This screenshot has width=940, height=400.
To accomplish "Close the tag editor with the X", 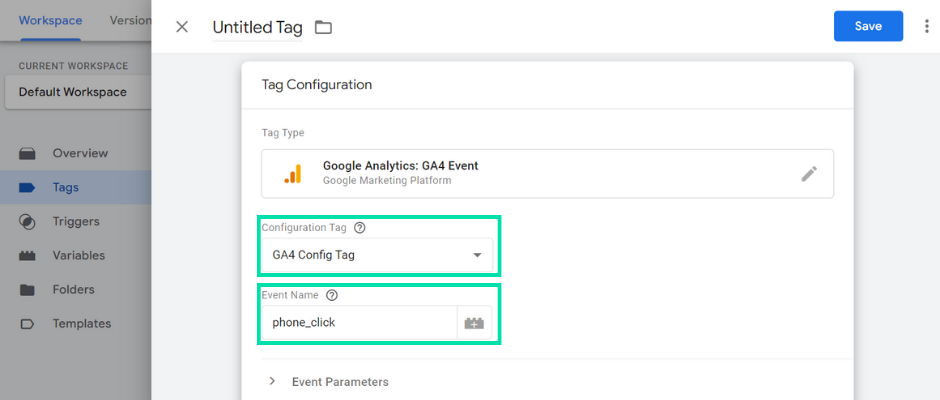I will point(182,27).
